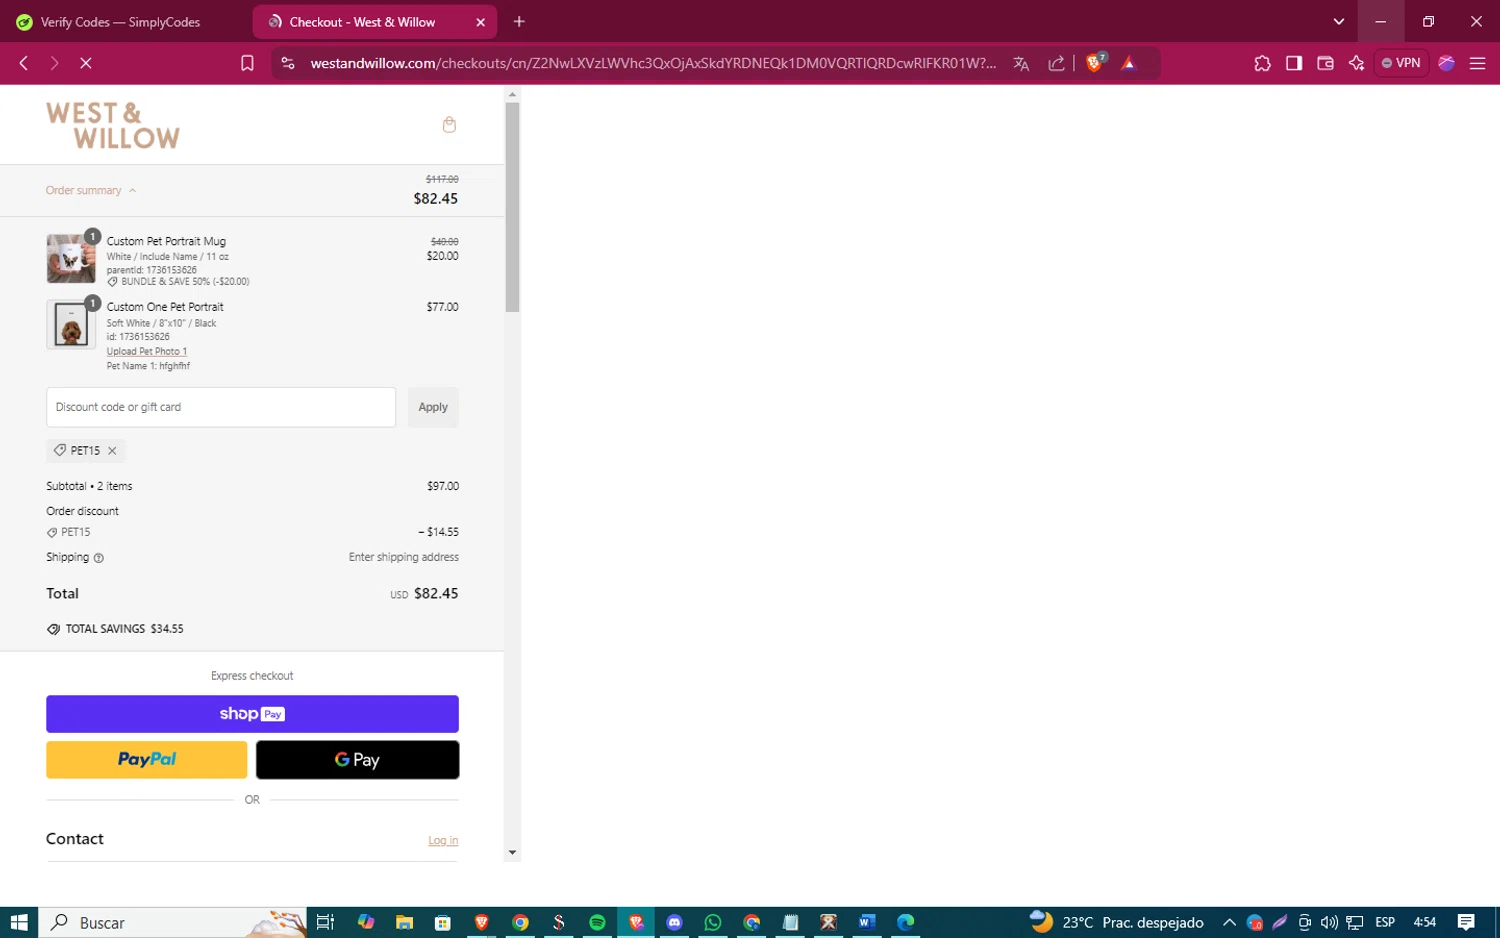Open the volume control tray icon

1329,922
